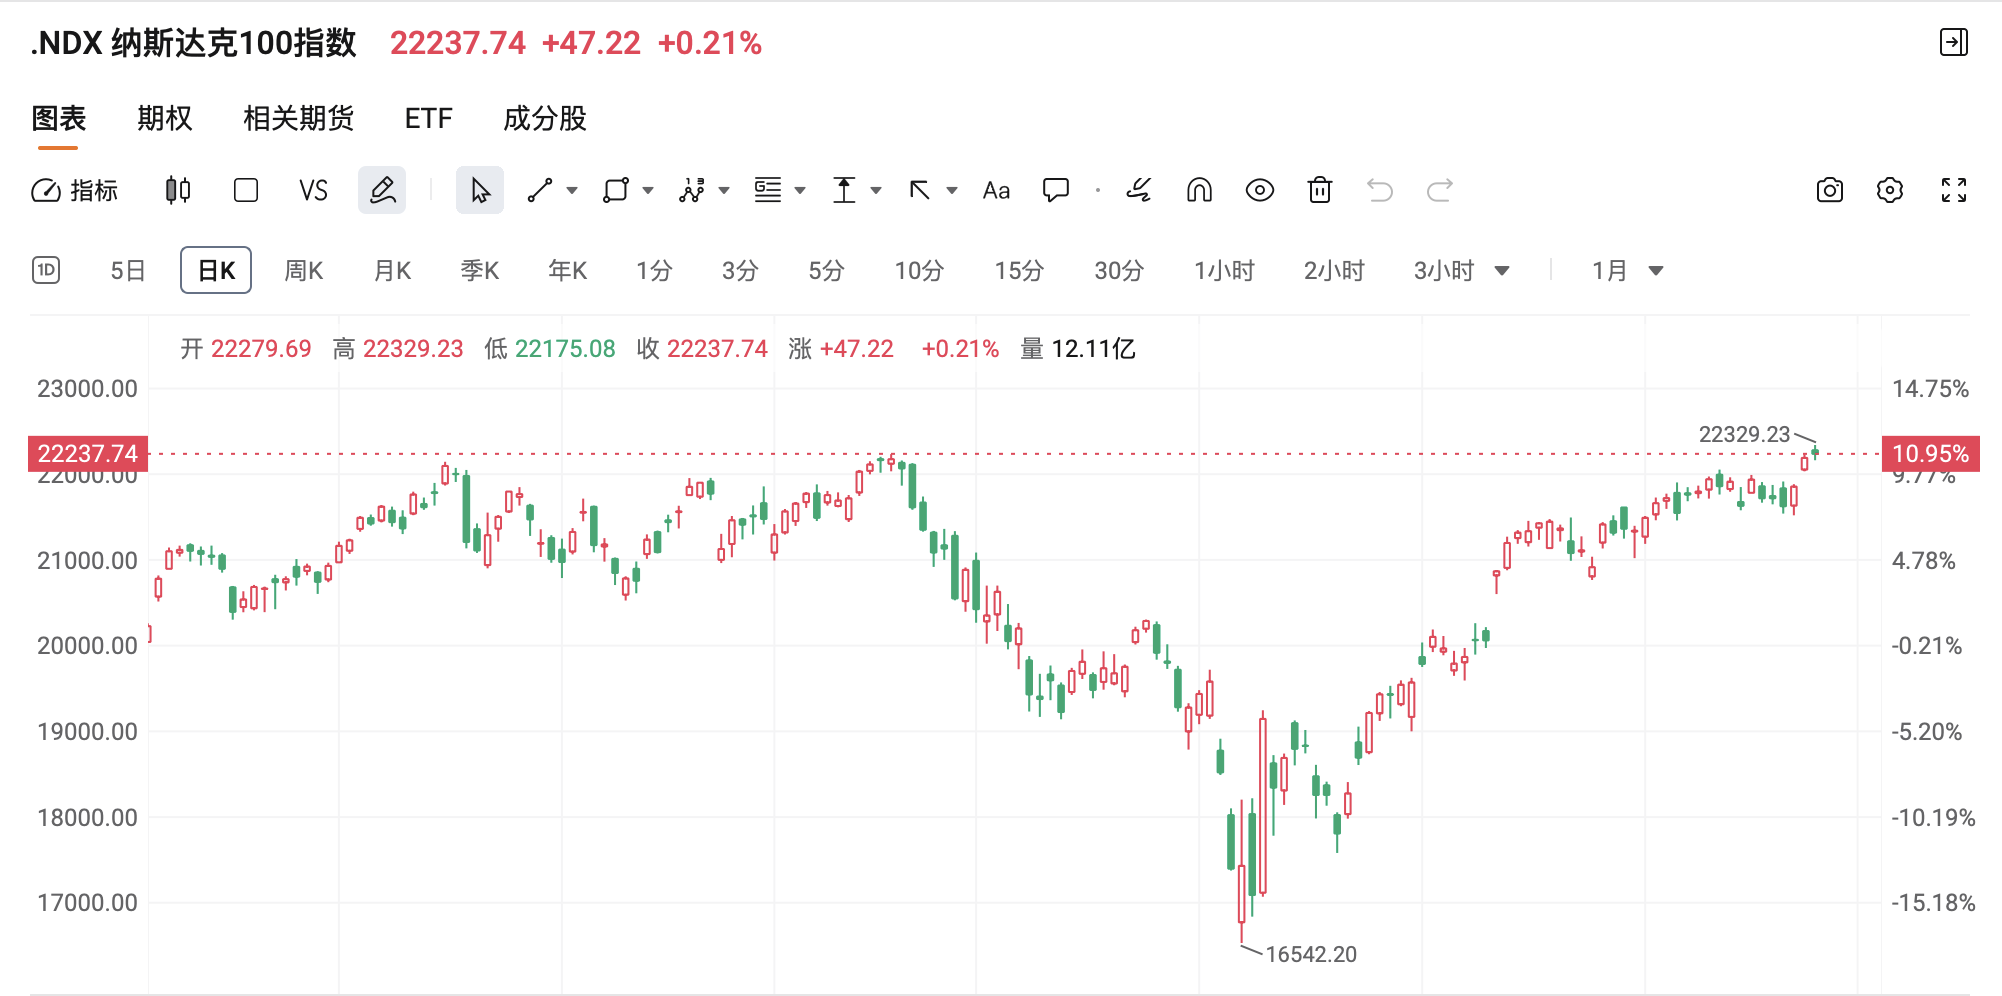Delete drawings with the trash icon
2002x996 pixels.
click(1320, 190)
